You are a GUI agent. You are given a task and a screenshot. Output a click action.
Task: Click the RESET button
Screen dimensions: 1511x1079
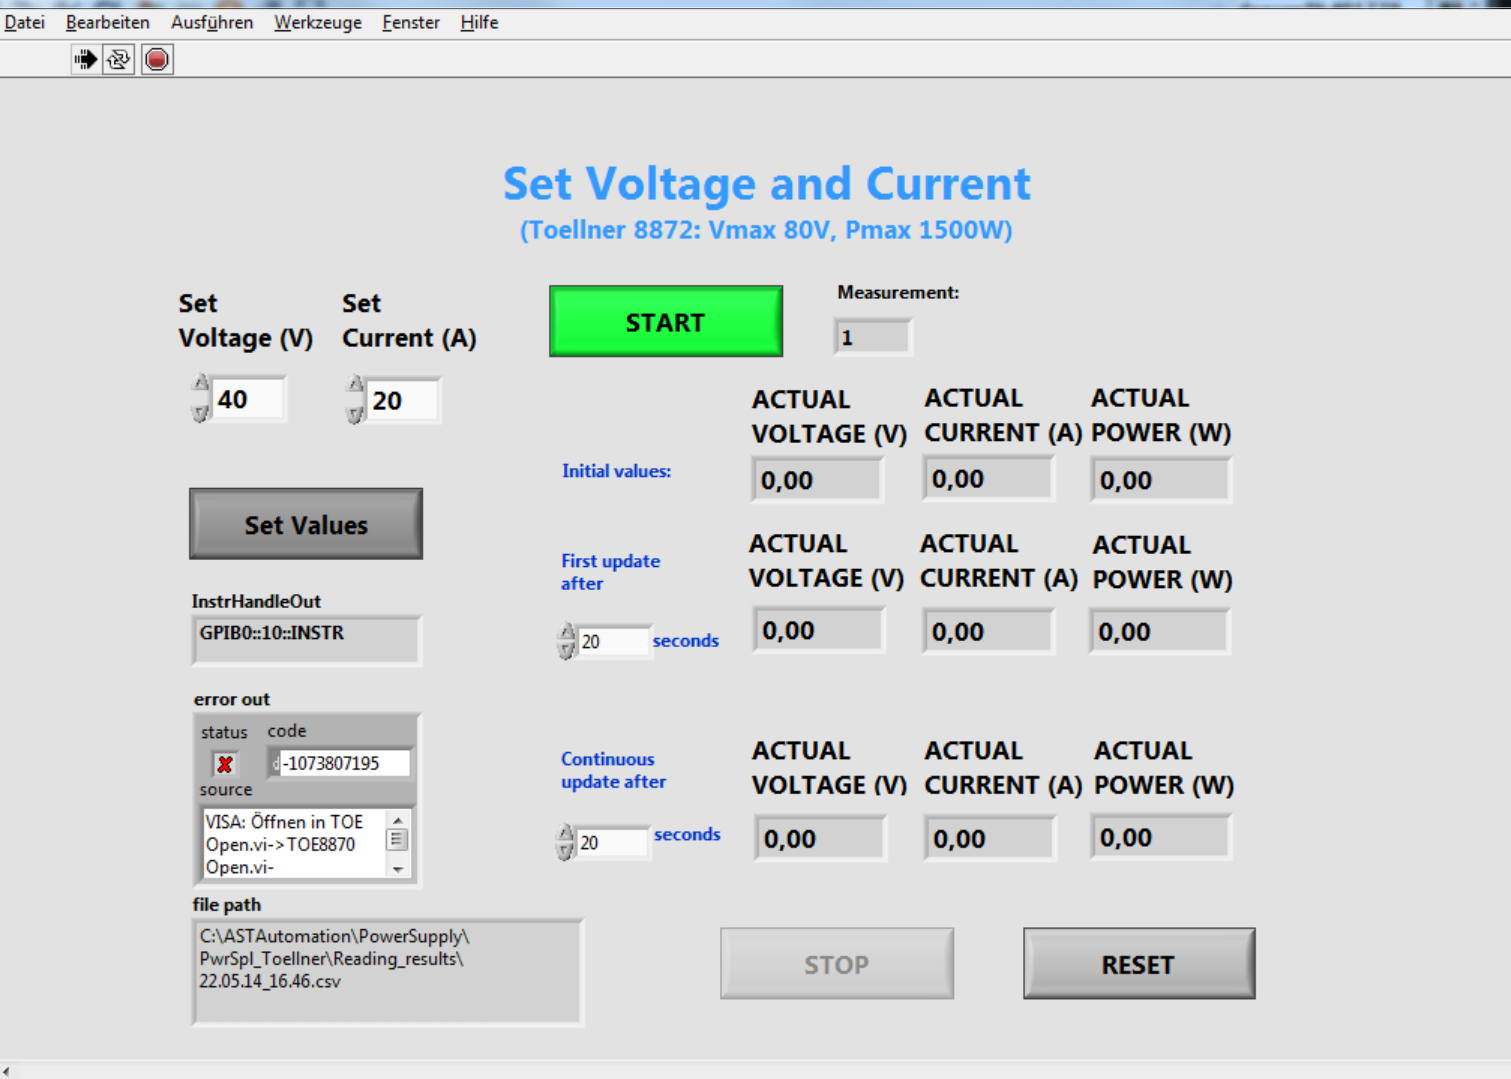1139,964
